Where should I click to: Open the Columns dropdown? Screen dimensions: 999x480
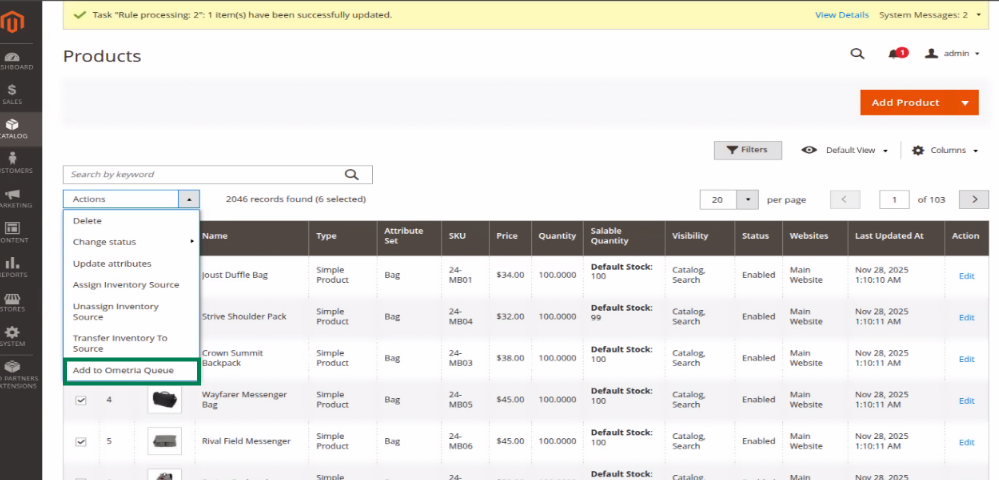click(x=945, y=150)
